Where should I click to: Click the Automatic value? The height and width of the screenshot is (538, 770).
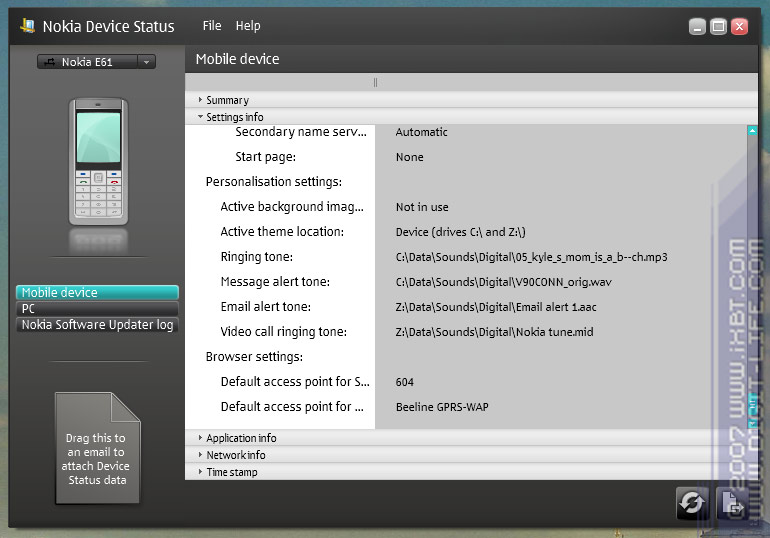[x=421, y=132]
